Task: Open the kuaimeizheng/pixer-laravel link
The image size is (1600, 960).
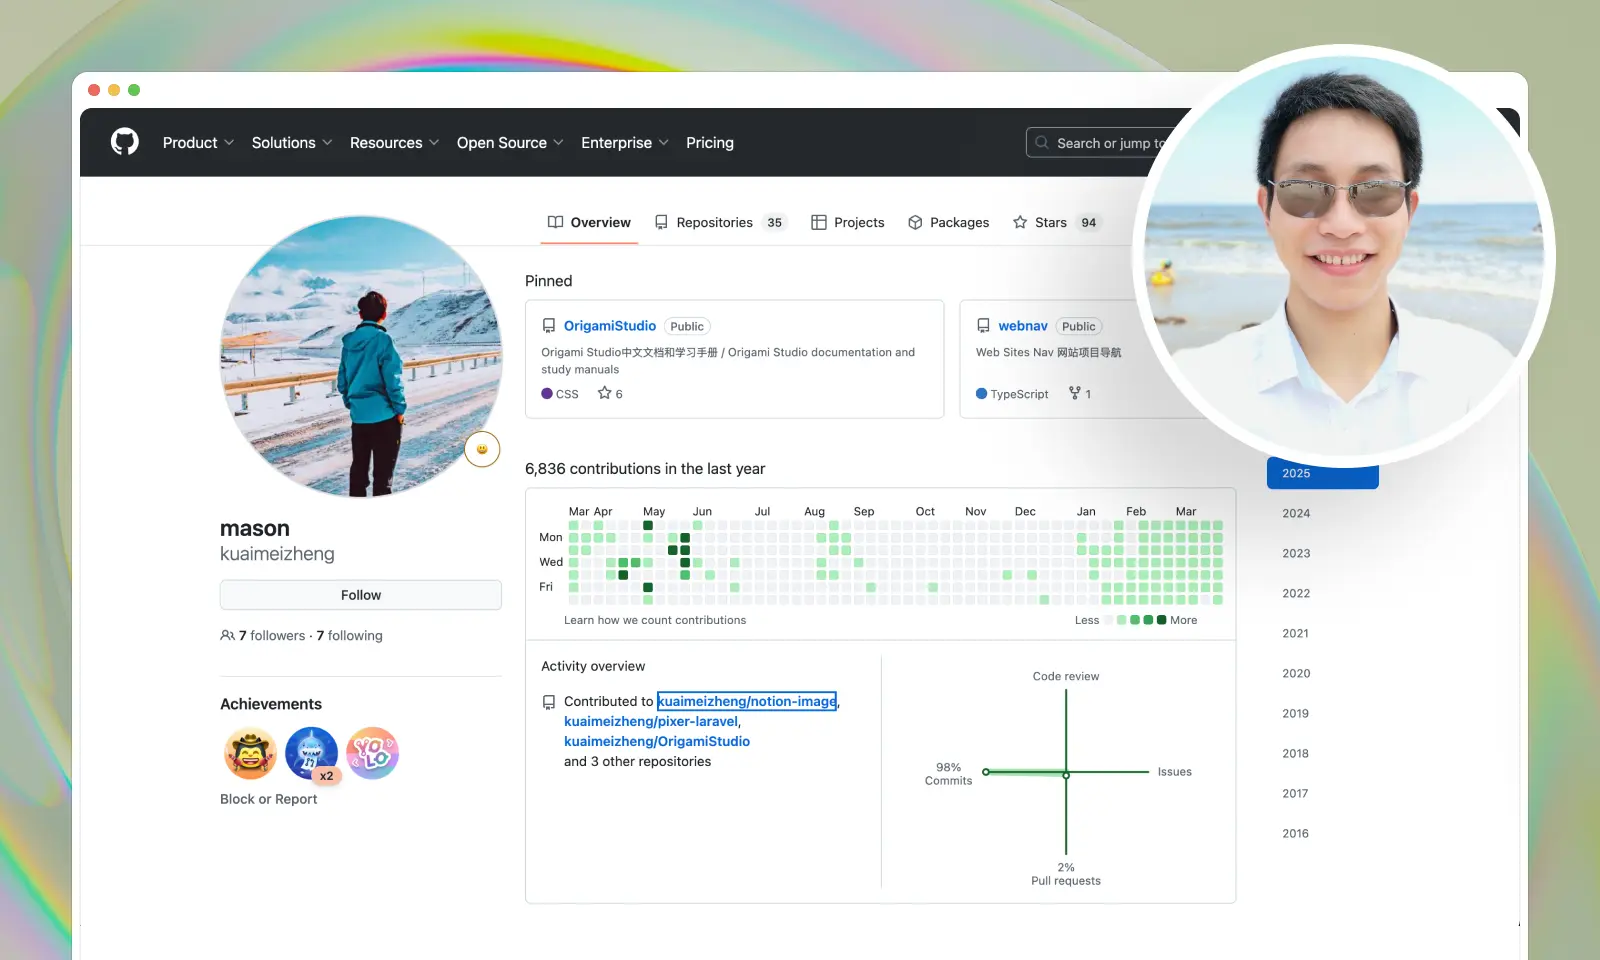Action: point(651,721)
